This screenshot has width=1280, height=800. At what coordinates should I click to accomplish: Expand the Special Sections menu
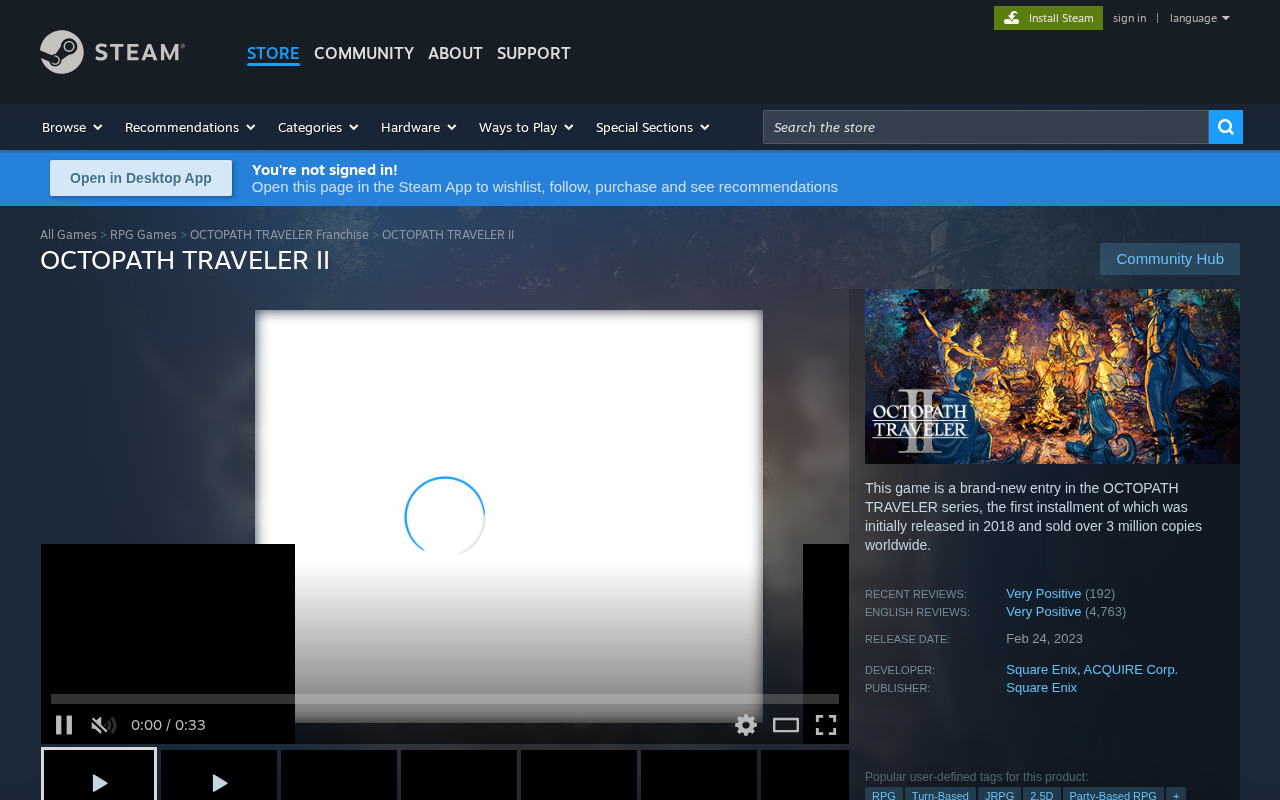652,127
